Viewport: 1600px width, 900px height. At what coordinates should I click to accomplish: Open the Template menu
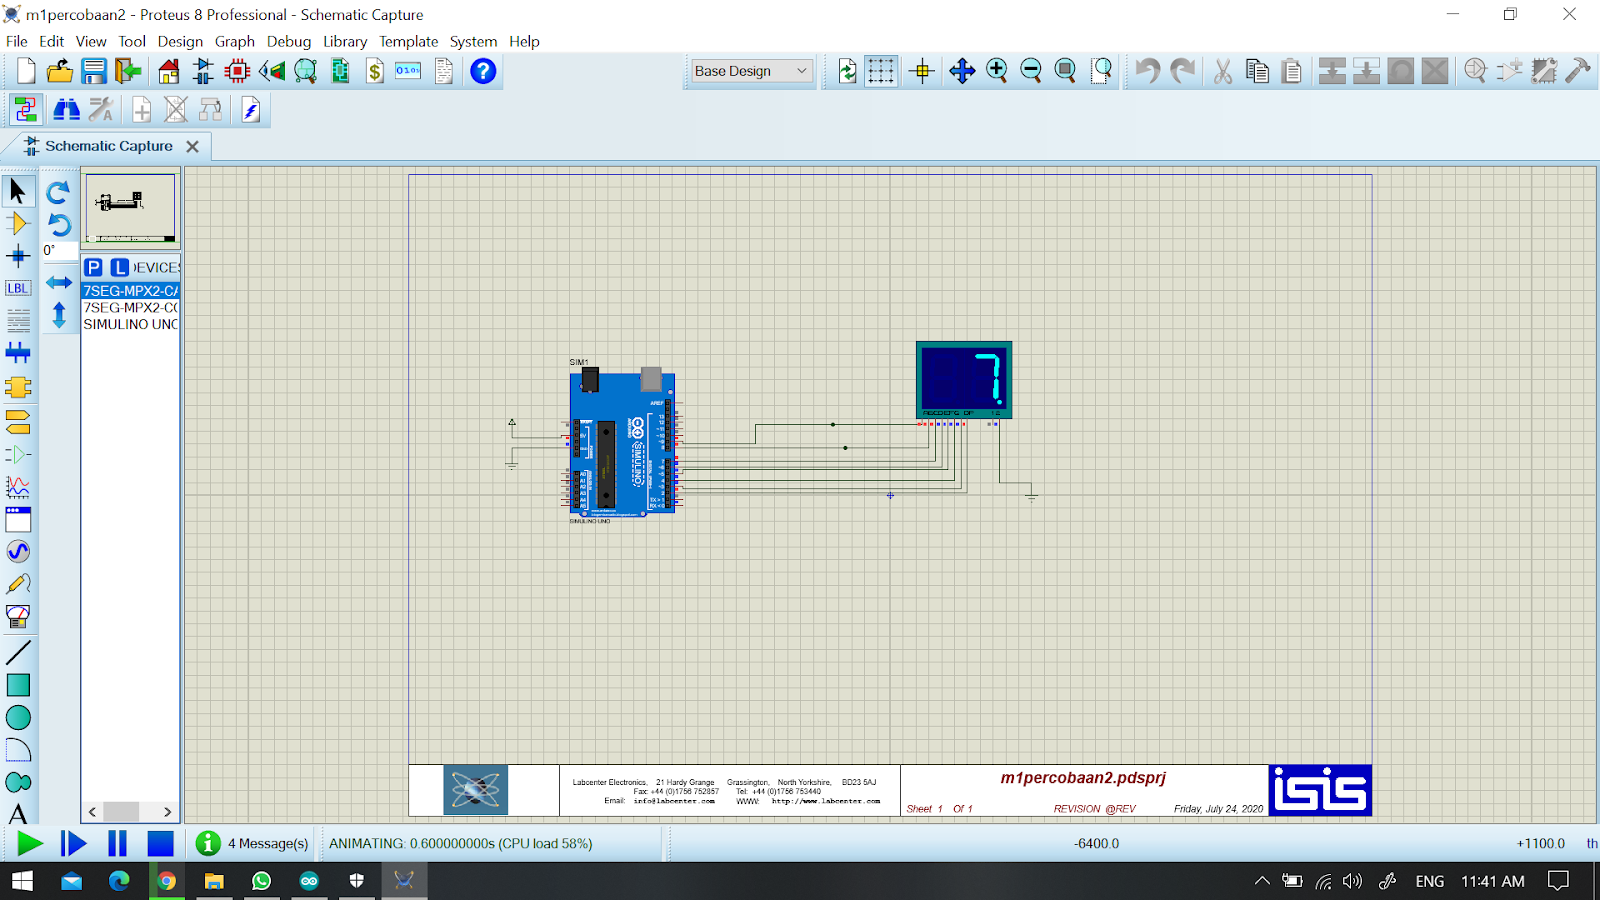click(x=408, y=41)
